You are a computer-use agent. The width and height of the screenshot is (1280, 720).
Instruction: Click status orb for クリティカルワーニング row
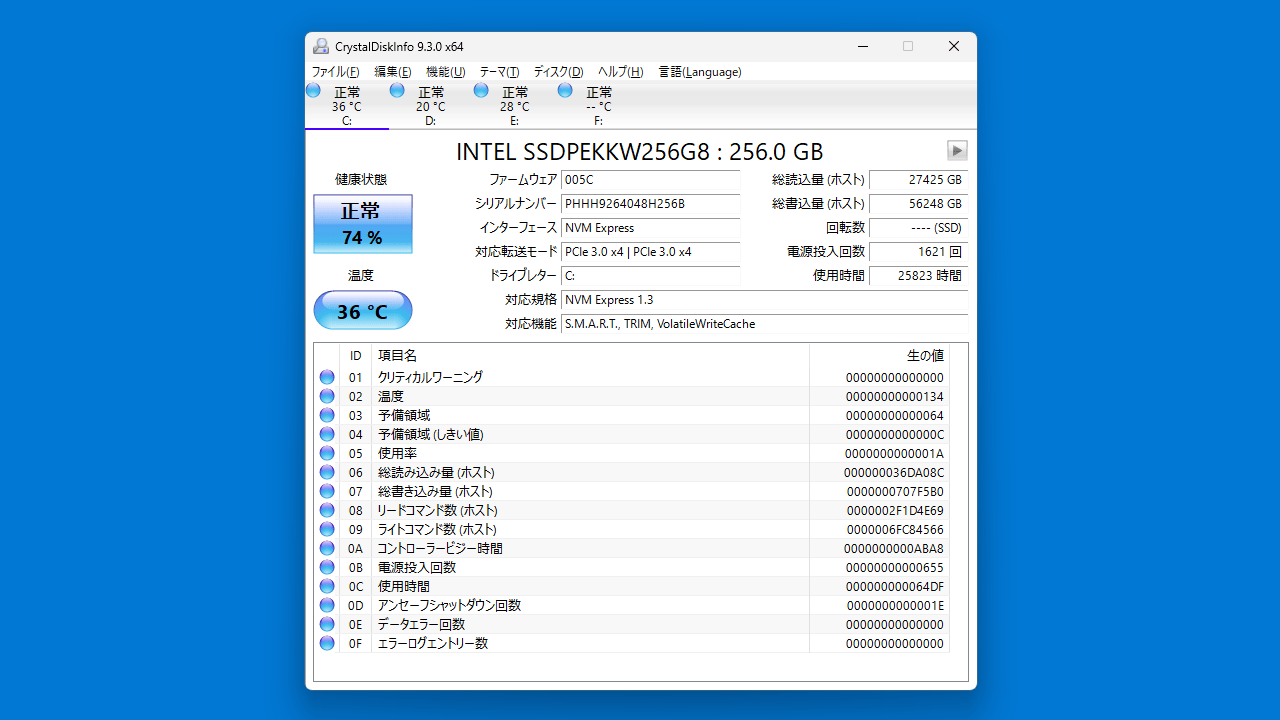[327, 377]
